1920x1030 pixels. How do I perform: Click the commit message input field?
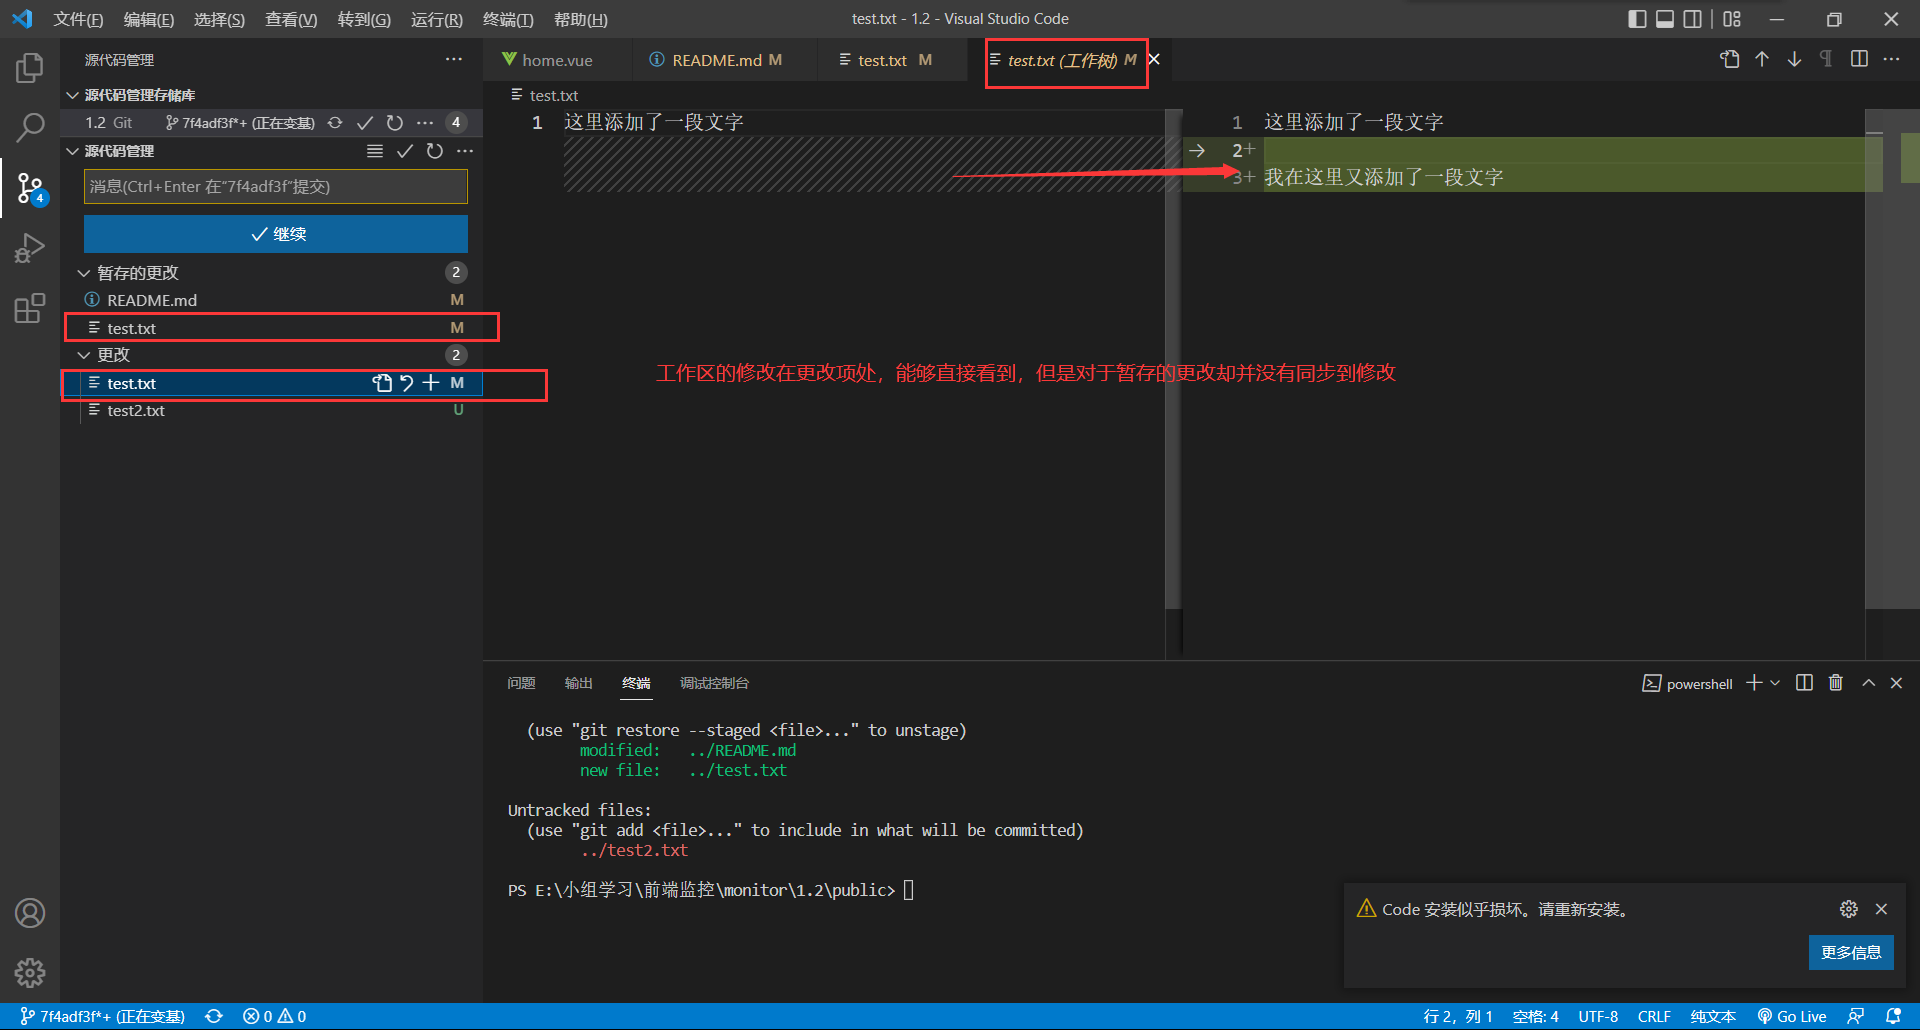click(276, 187)
